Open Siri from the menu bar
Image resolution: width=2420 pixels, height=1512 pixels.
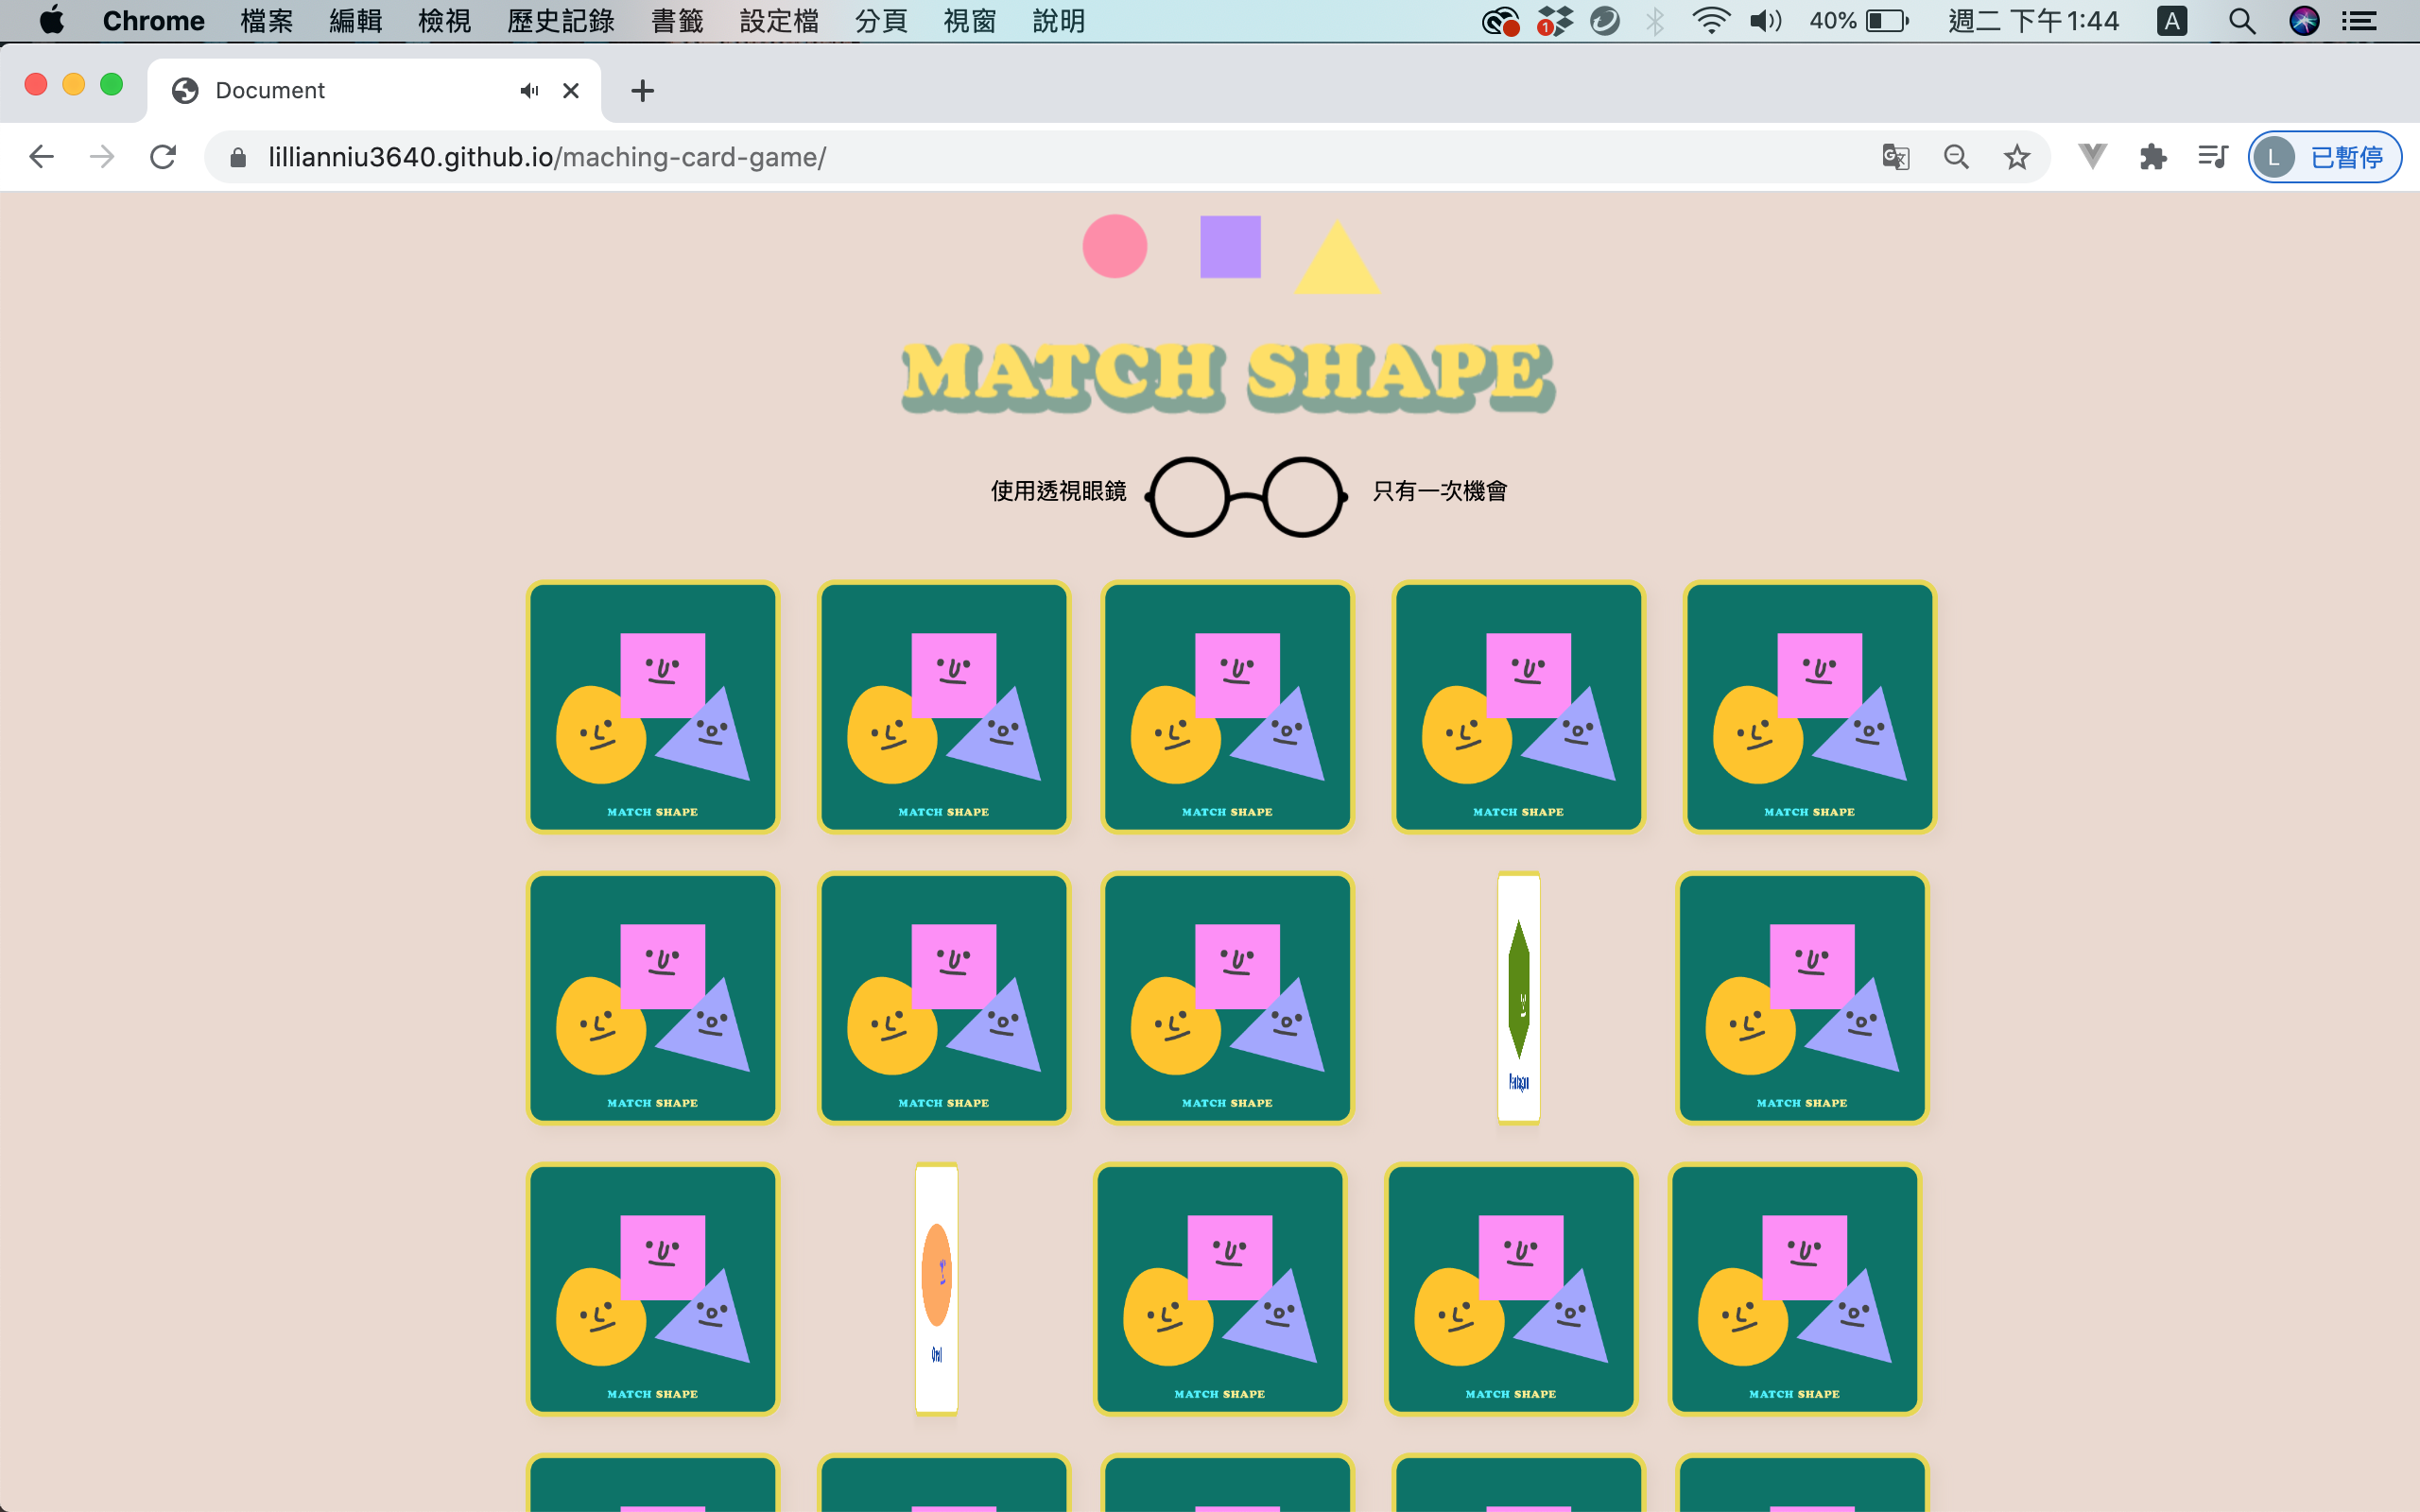click(2306, 20)
